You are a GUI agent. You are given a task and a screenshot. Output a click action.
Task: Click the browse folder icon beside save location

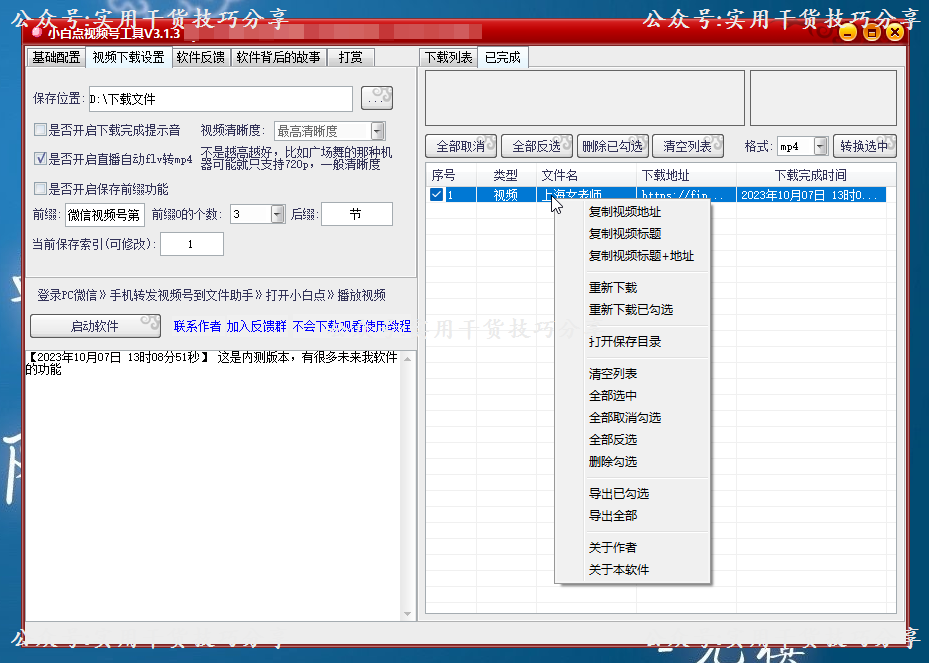tap(375, 98)
